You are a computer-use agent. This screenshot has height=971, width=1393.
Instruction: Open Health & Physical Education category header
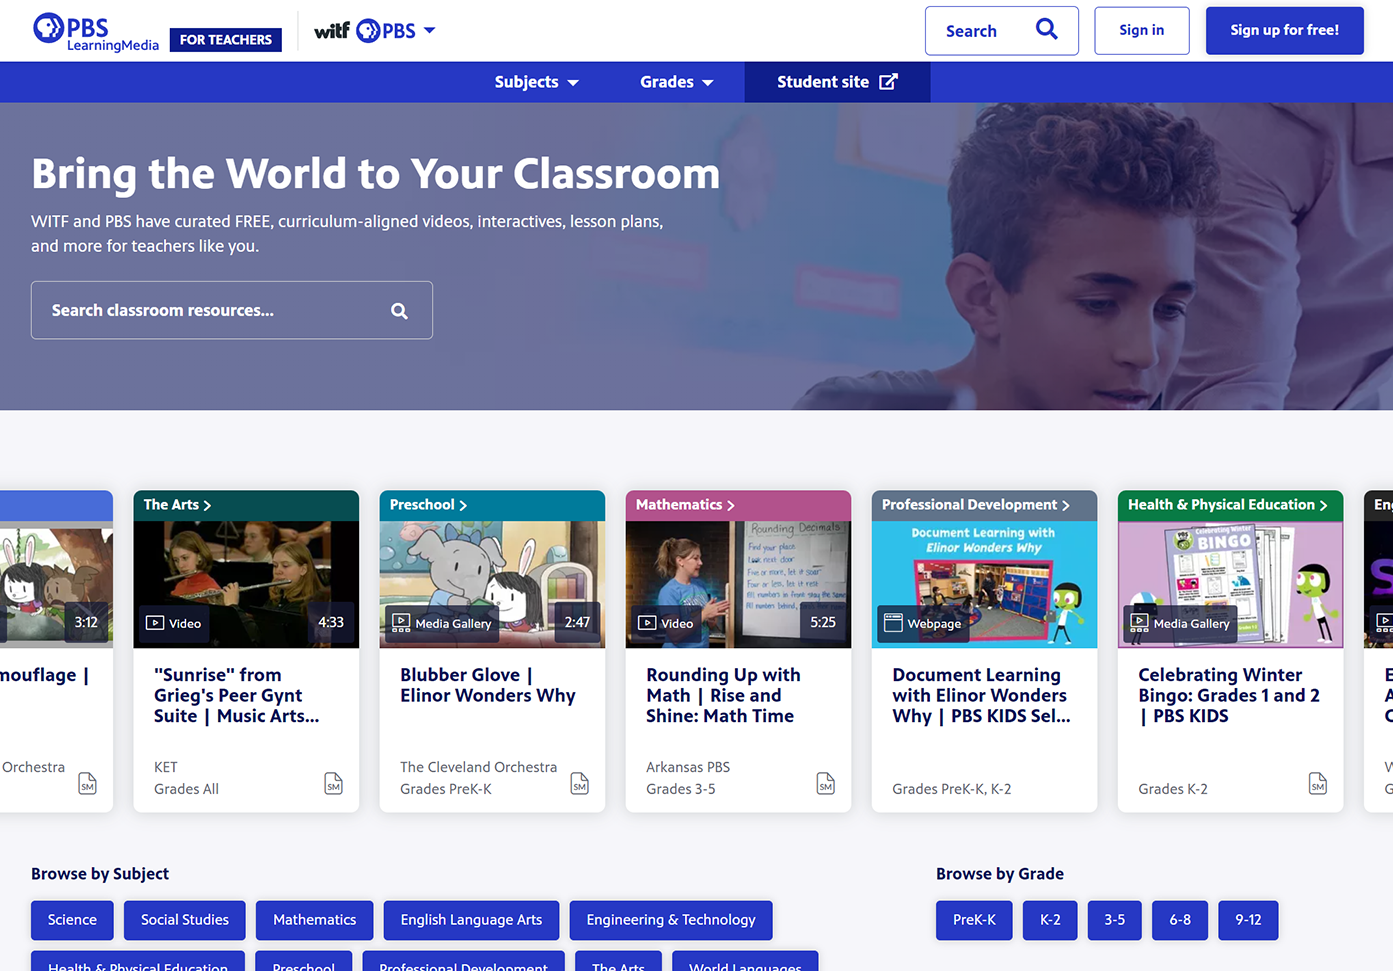pos(1227,505)
